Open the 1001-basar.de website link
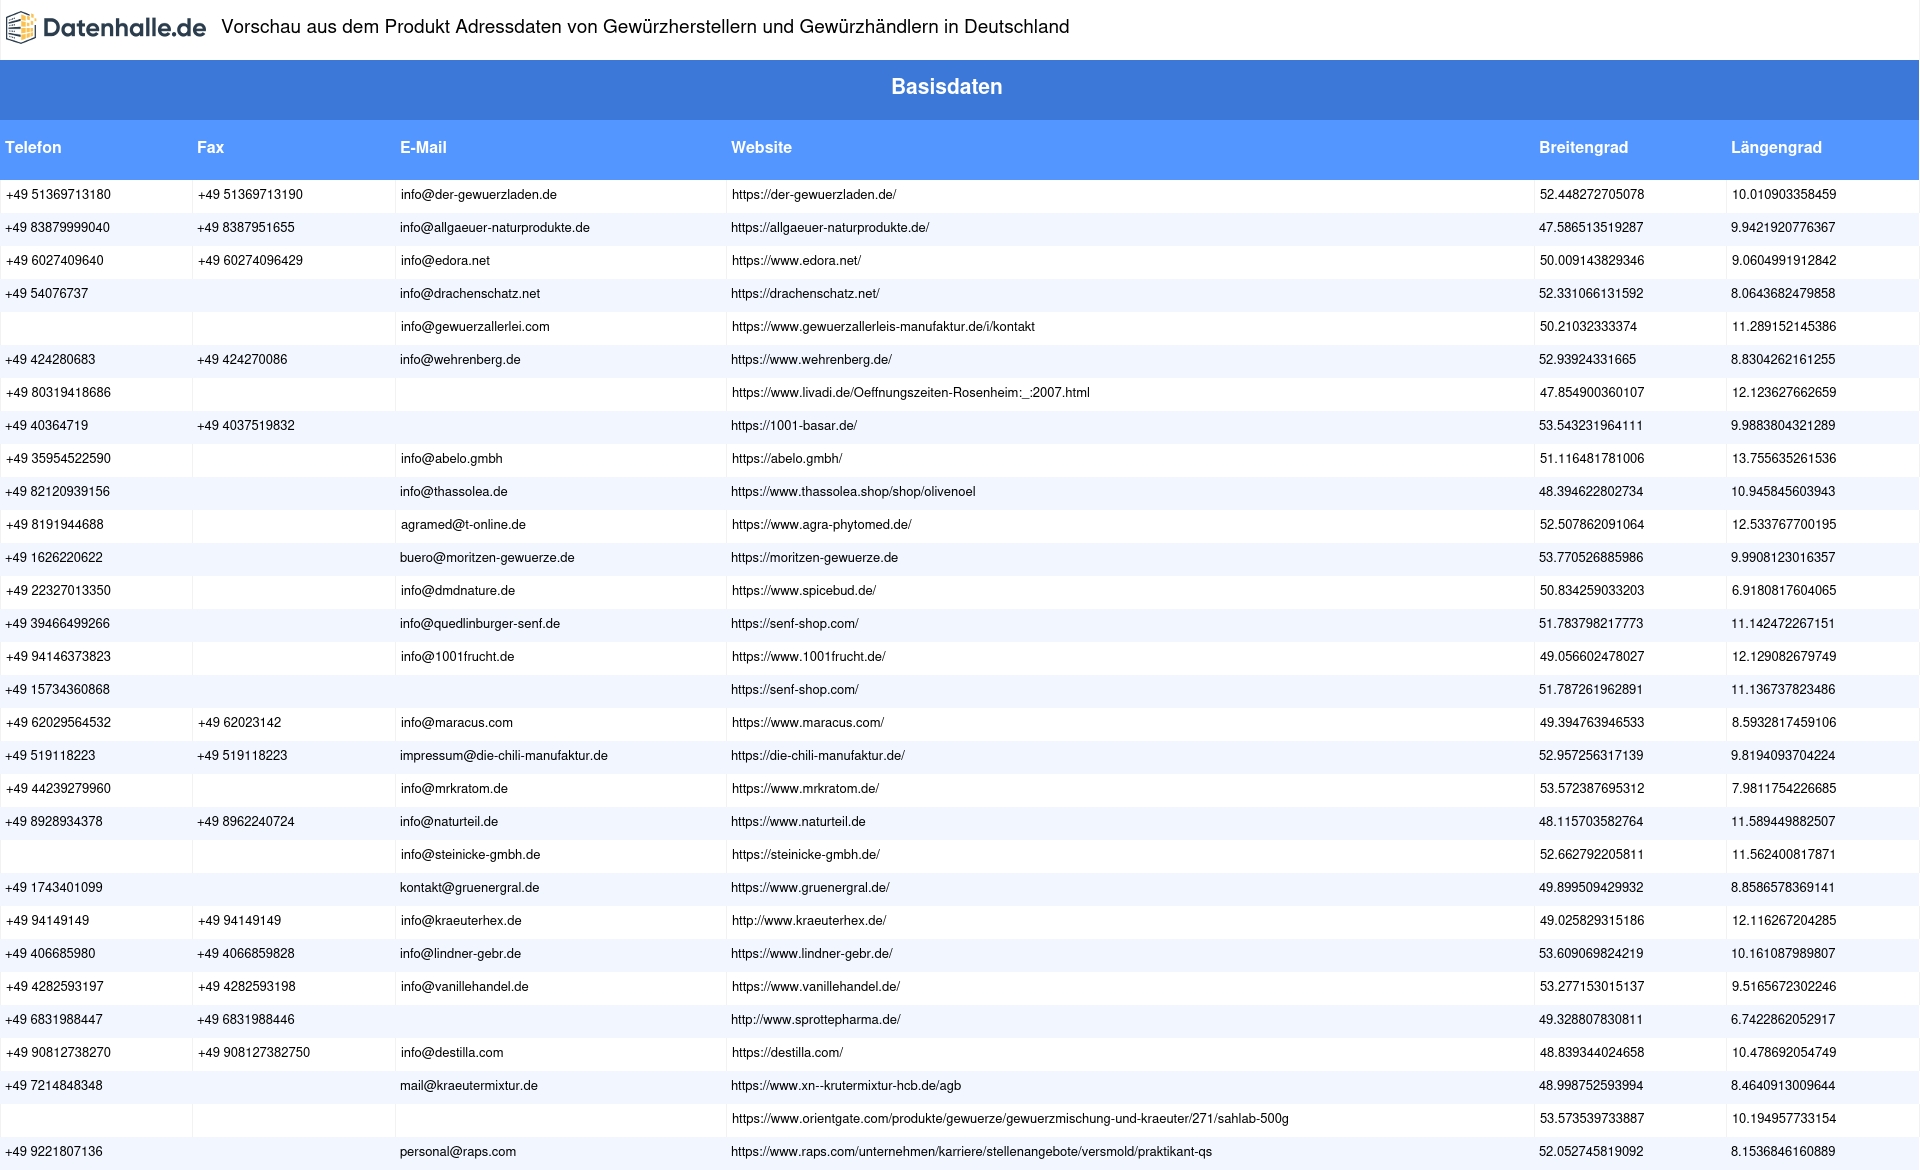 pos(794,426)
